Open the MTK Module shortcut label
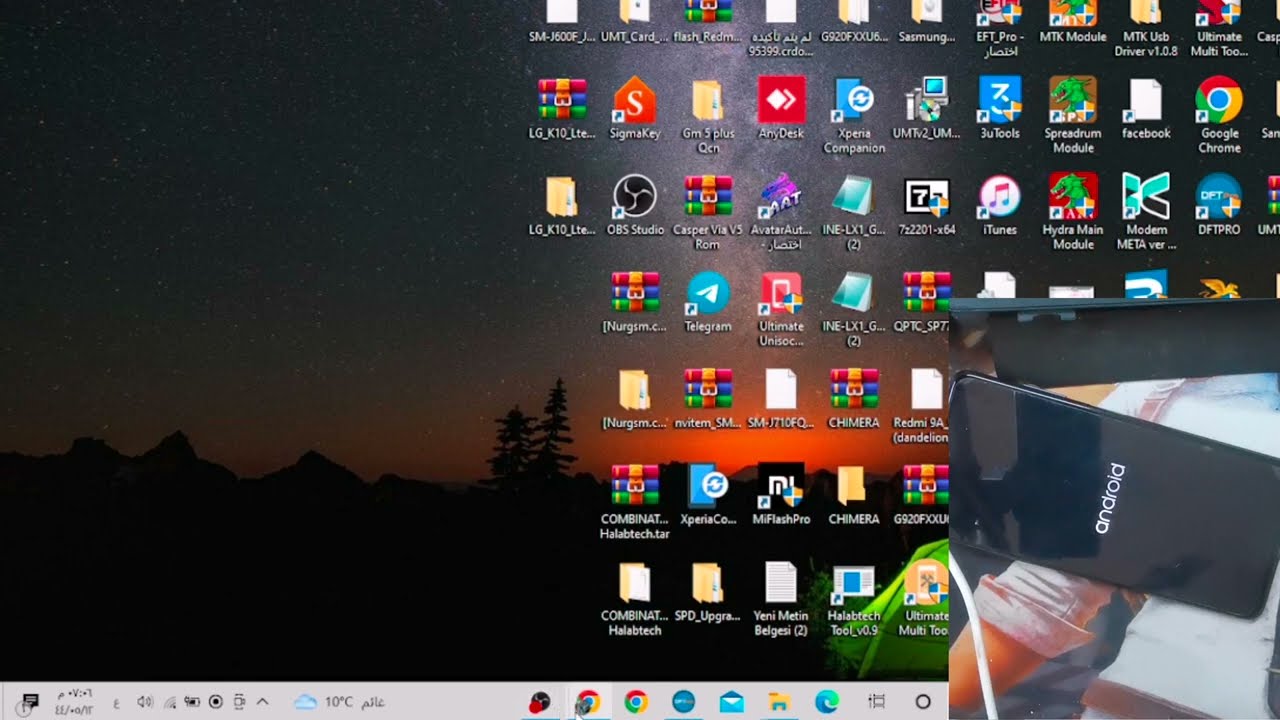Viewport: 1280px width, 720px height. (x=1073, y=37)
